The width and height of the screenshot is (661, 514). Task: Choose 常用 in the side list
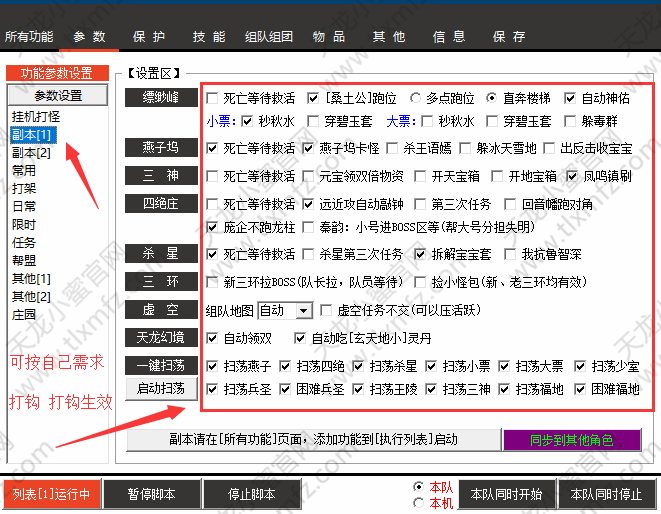(24, 170)
